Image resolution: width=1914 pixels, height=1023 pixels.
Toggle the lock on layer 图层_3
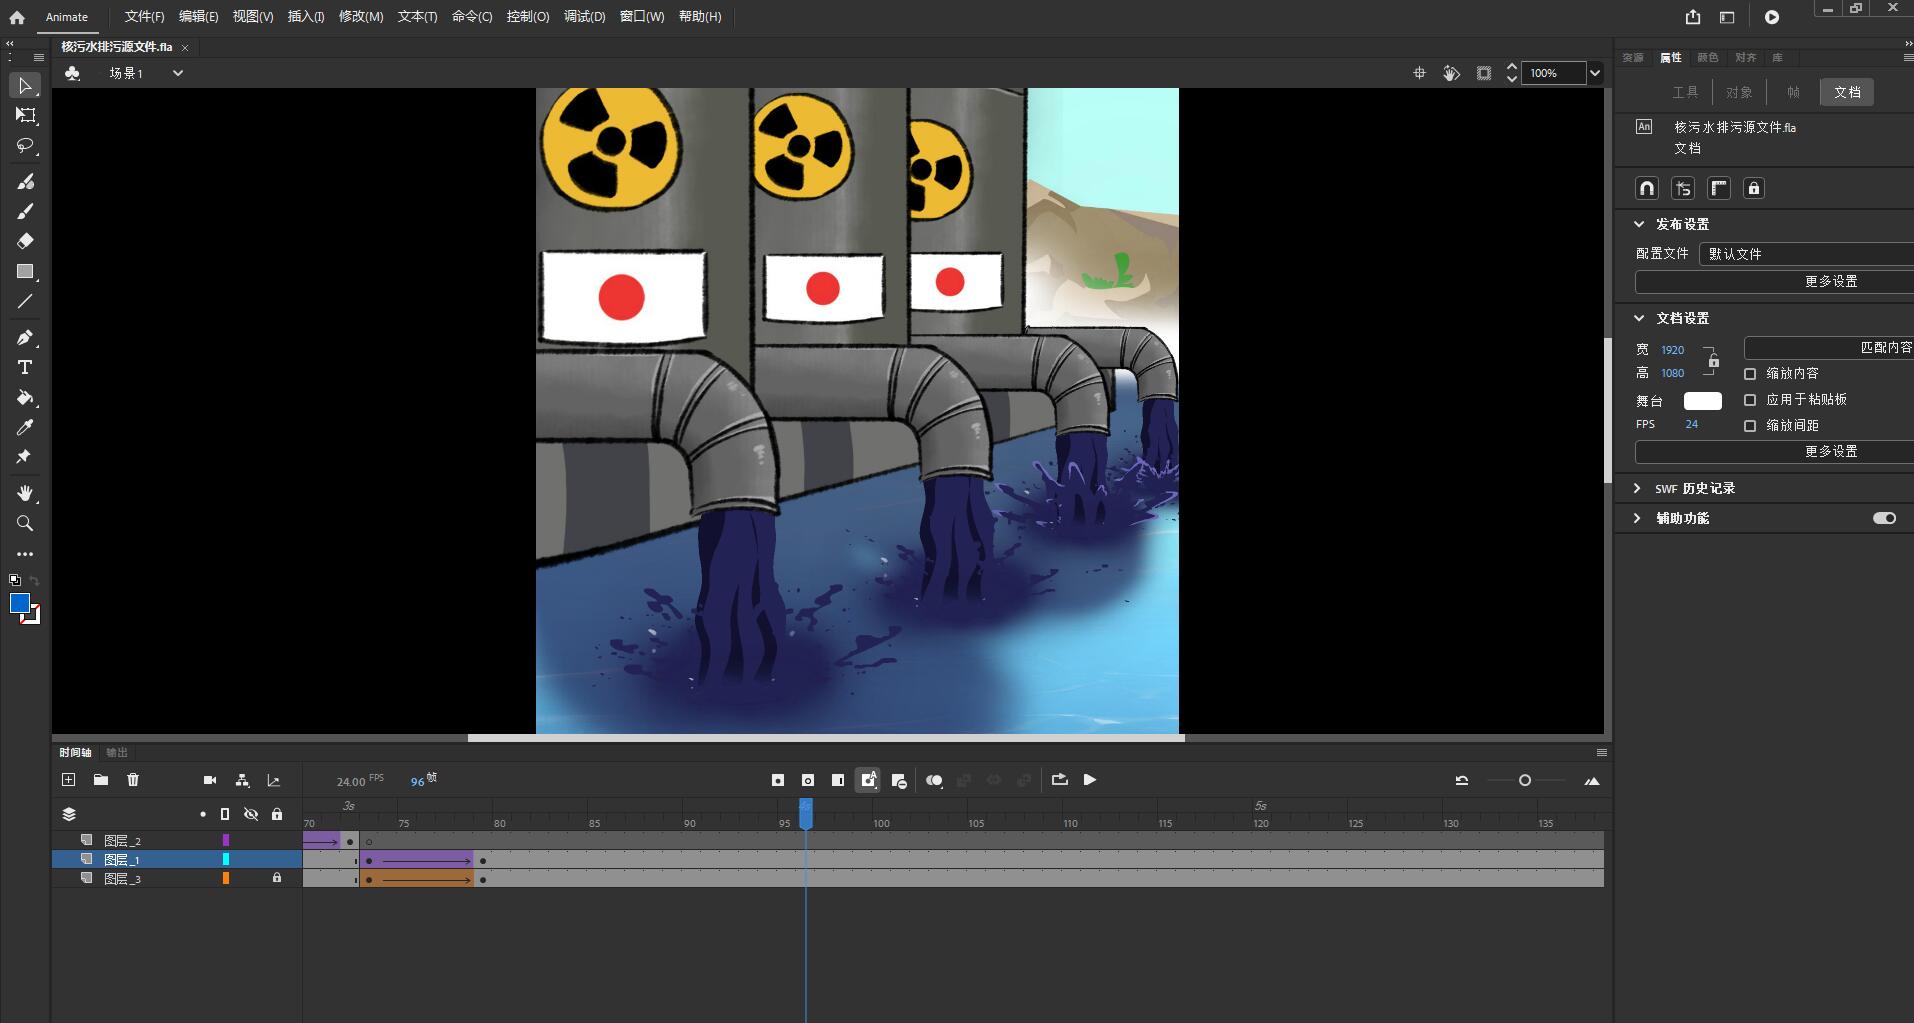(277, 878)
